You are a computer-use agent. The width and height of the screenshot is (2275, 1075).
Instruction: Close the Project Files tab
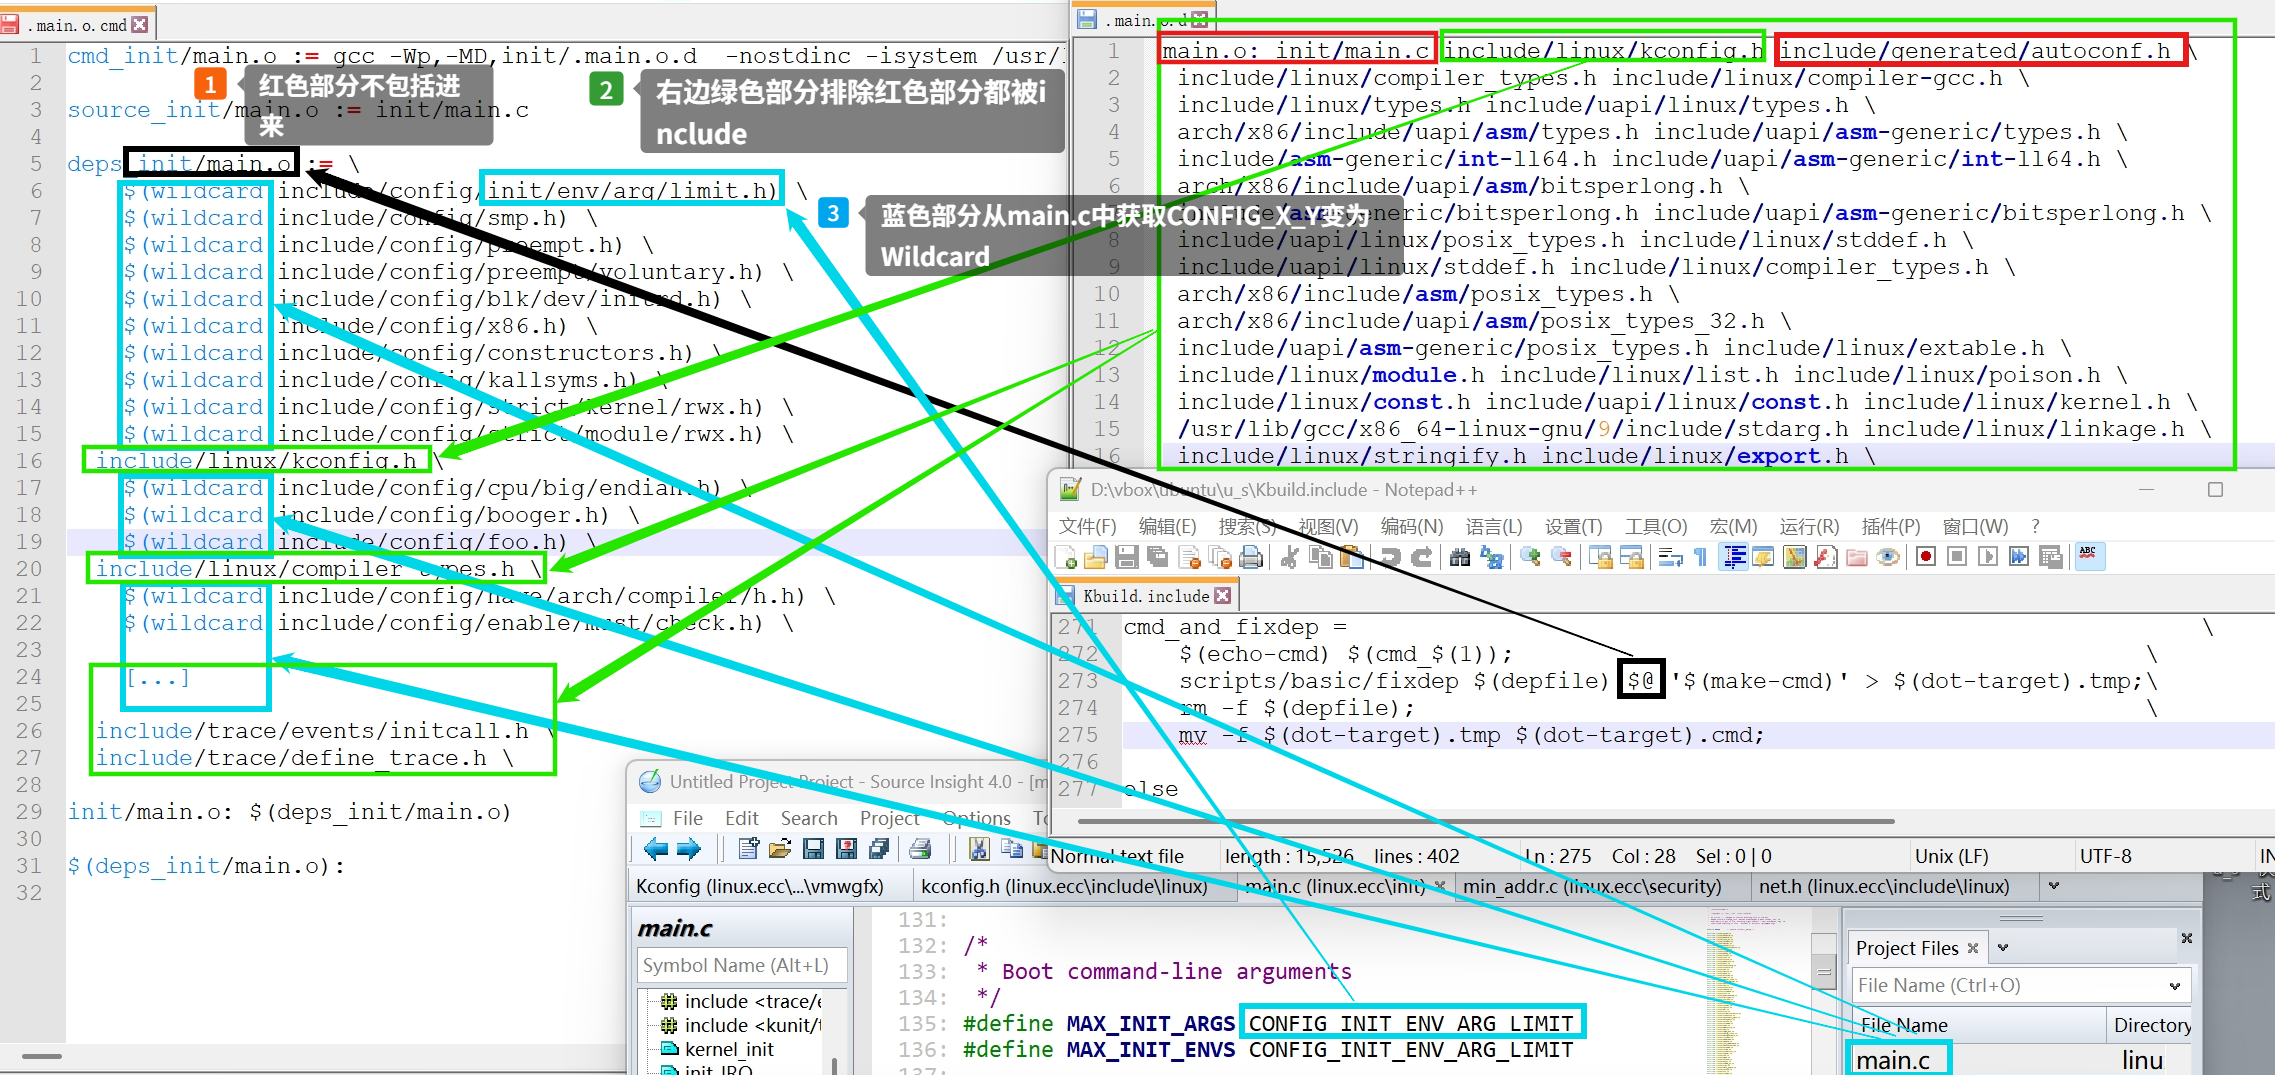point(1972,948)
